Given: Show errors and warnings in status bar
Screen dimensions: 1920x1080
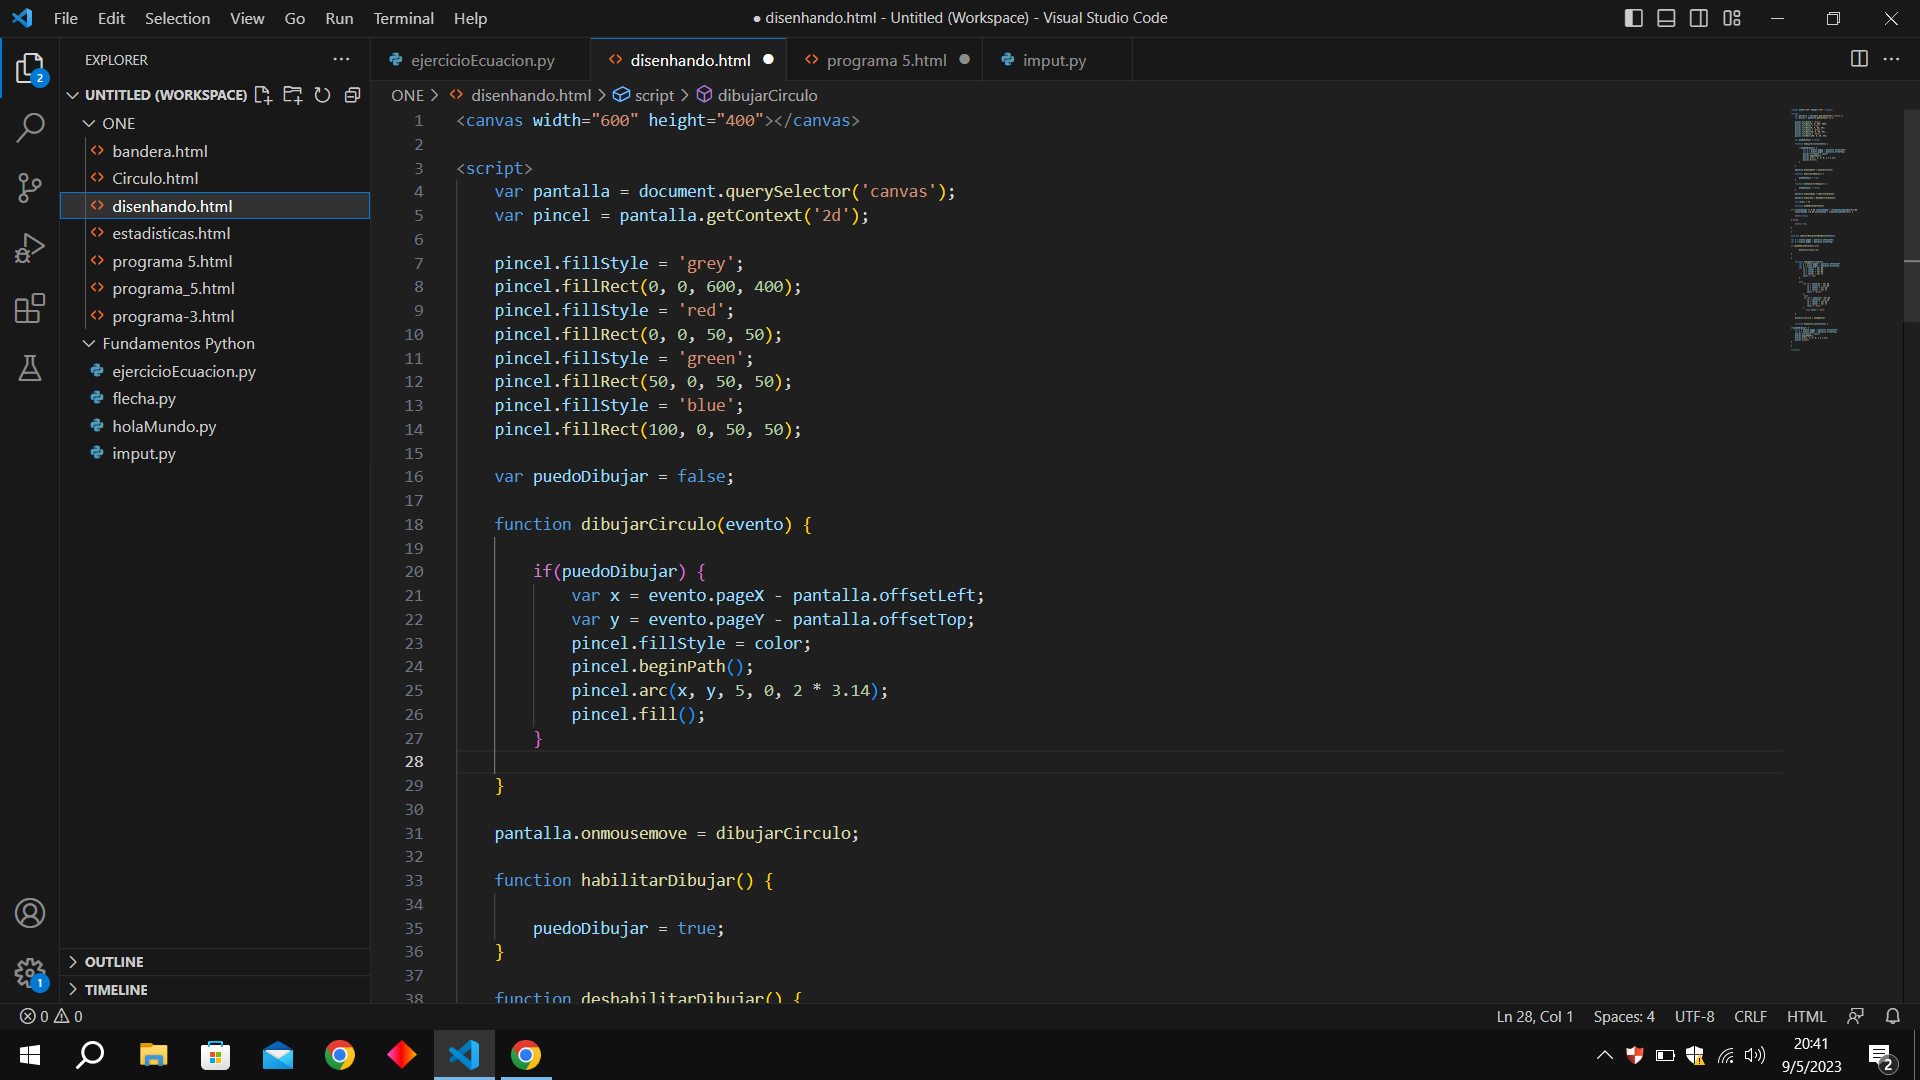Looking at the screenshot, I should tap(51, 1016).
